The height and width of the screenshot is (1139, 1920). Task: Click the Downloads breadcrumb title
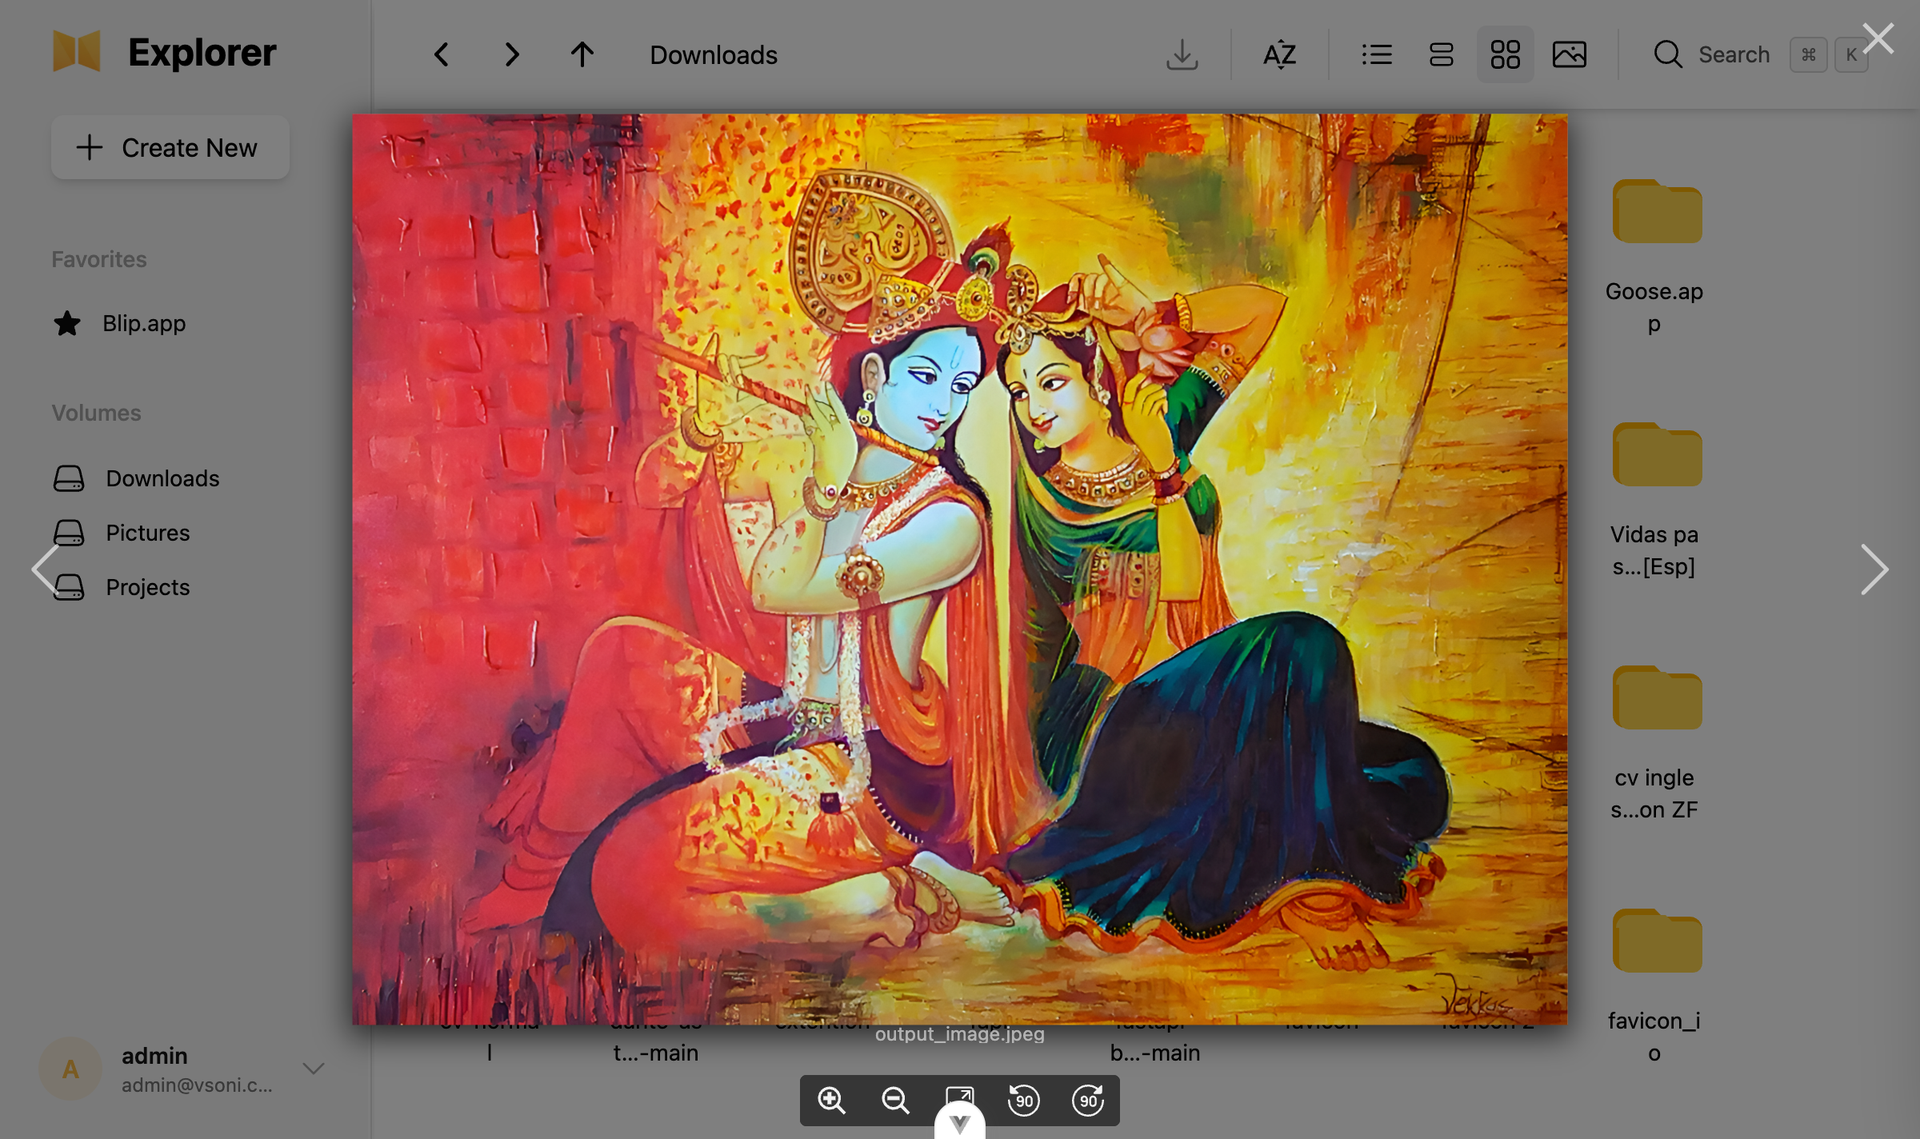coord(713,55)
